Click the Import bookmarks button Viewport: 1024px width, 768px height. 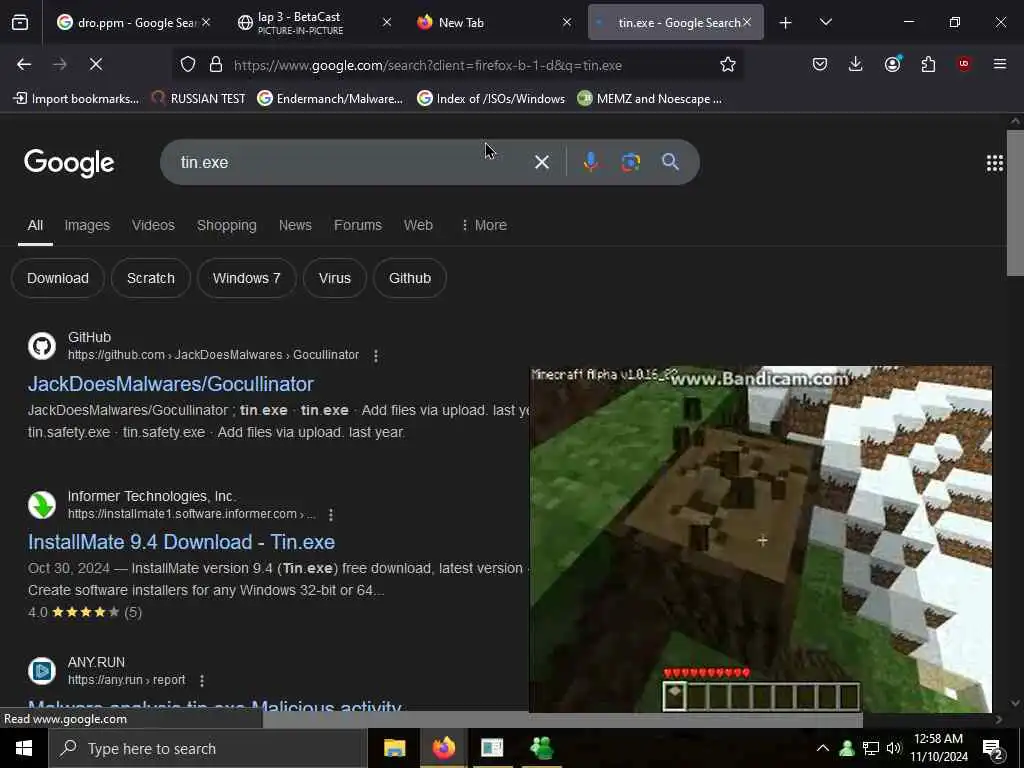tap(76, 99)
